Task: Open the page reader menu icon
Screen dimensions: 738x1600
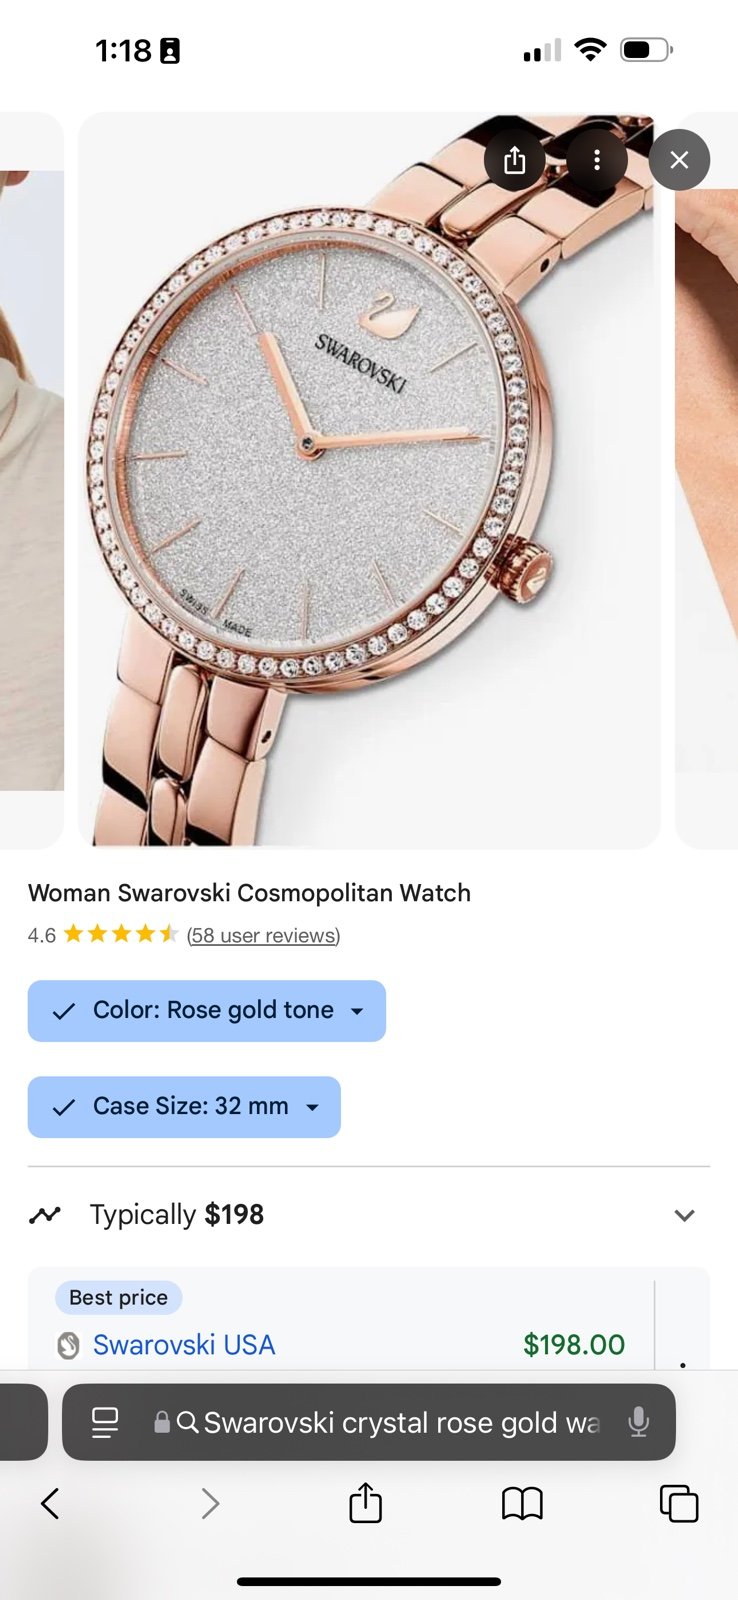Action: pyautogui.click(x=105, y=1422)
